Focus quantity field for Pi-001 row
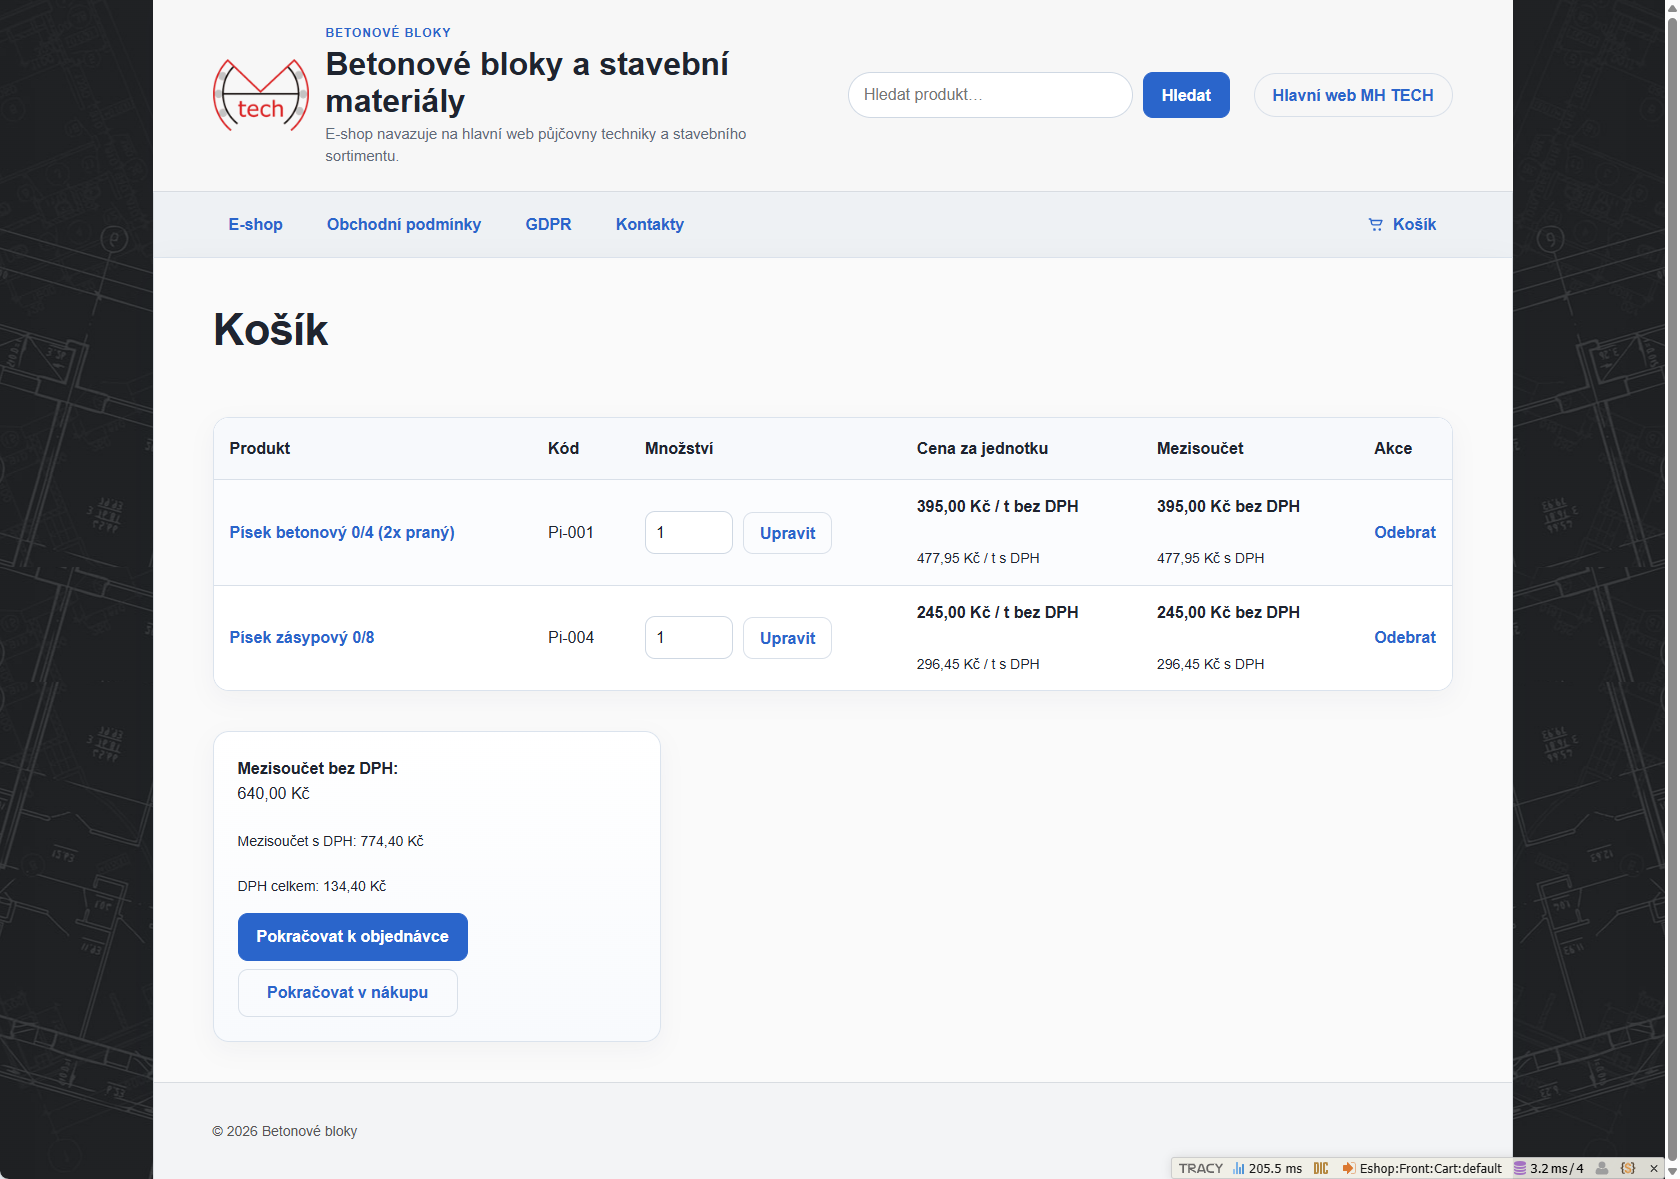Screen dimensions: 1680x1179 click(x=689, y=533)
